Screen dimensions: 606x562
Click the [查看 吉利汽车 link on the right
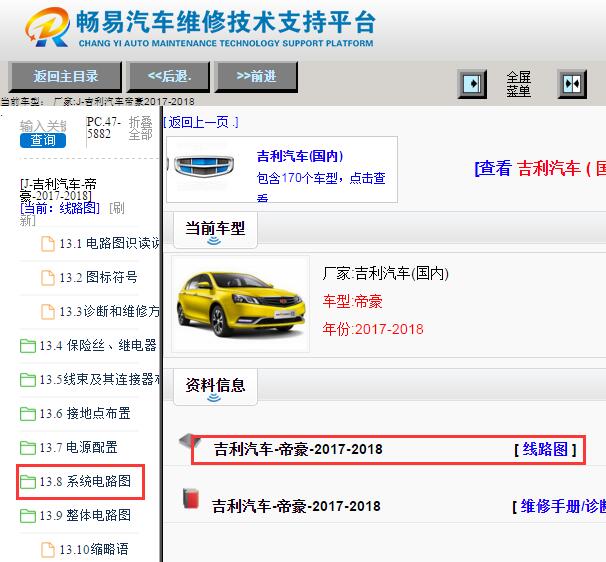tap(540, 169)
